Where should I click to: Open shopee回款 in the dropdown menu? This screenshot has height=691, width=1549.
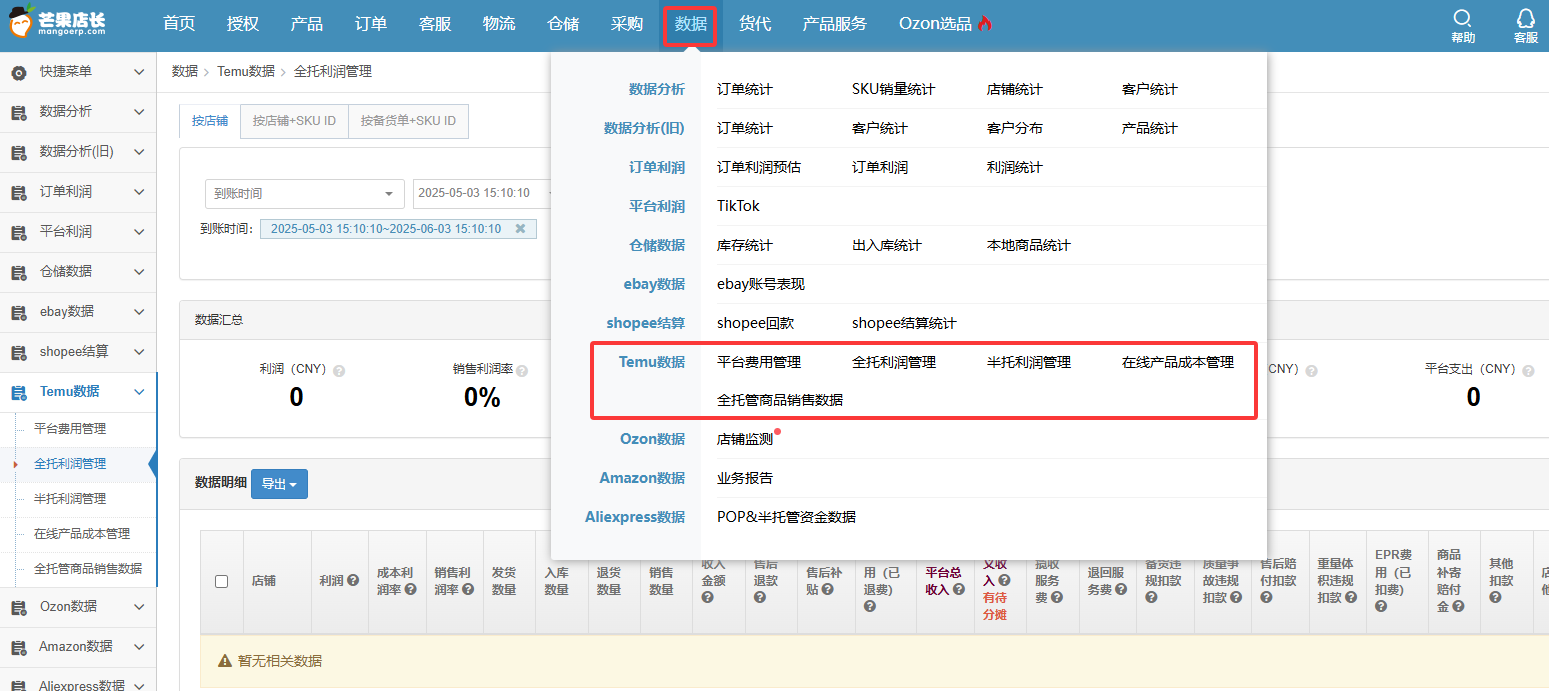(x=755, y=323)
